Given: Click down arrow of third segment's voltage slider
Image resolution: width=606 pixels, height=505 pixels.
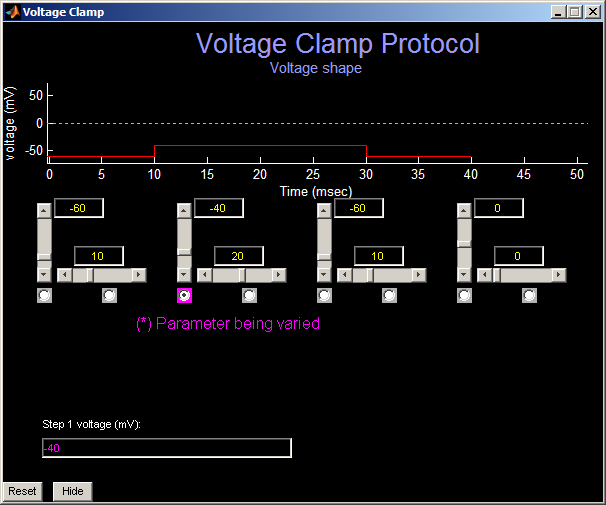Looking at the screenshot, I should [x=323, y=274].
